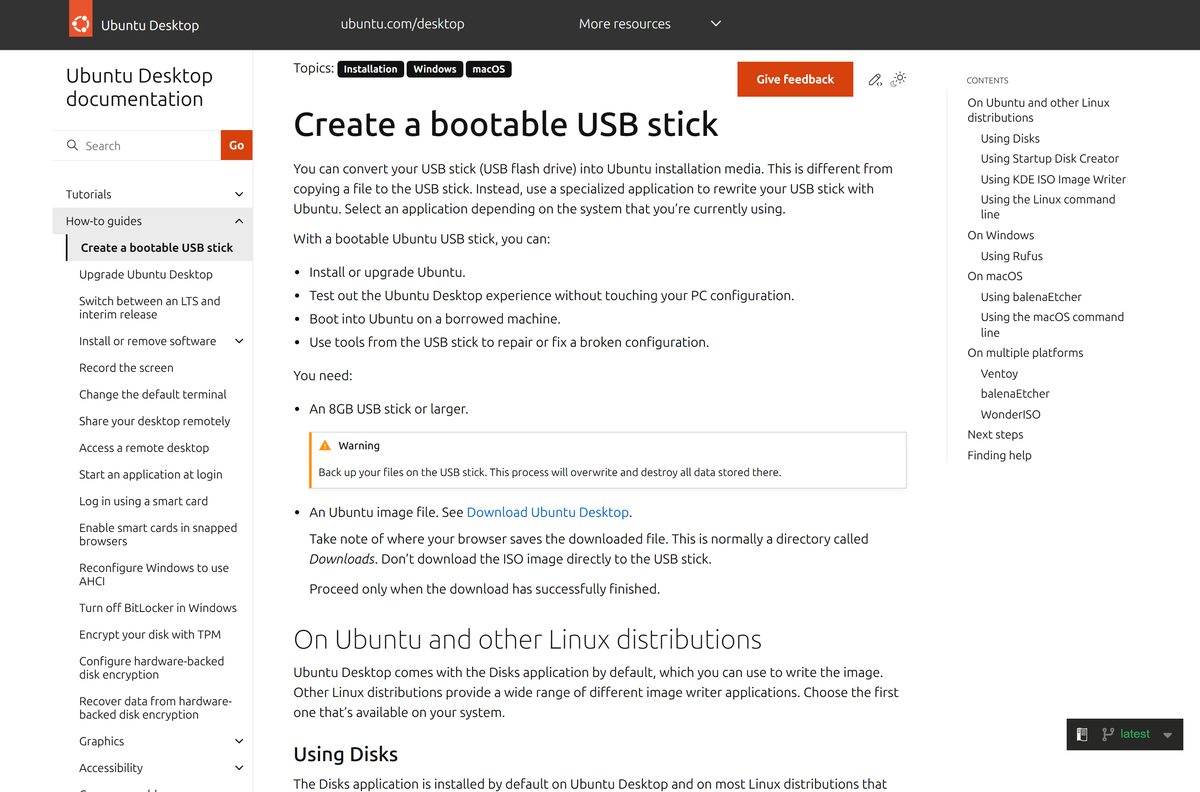Jump to Using Rufus in contents
The height and width of the screenshot is (792, 1200).
(x=1012, y=256)
